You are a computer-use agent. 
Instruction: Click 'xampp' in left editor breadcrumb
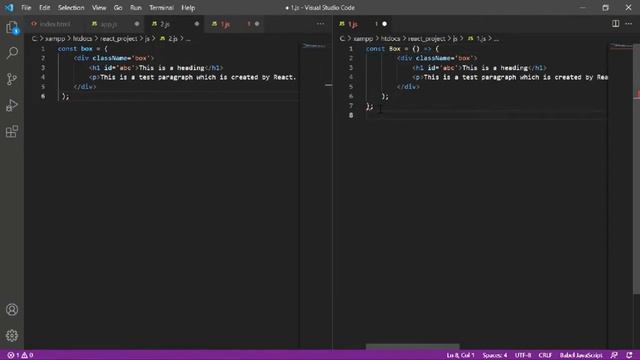pos(55,39)
